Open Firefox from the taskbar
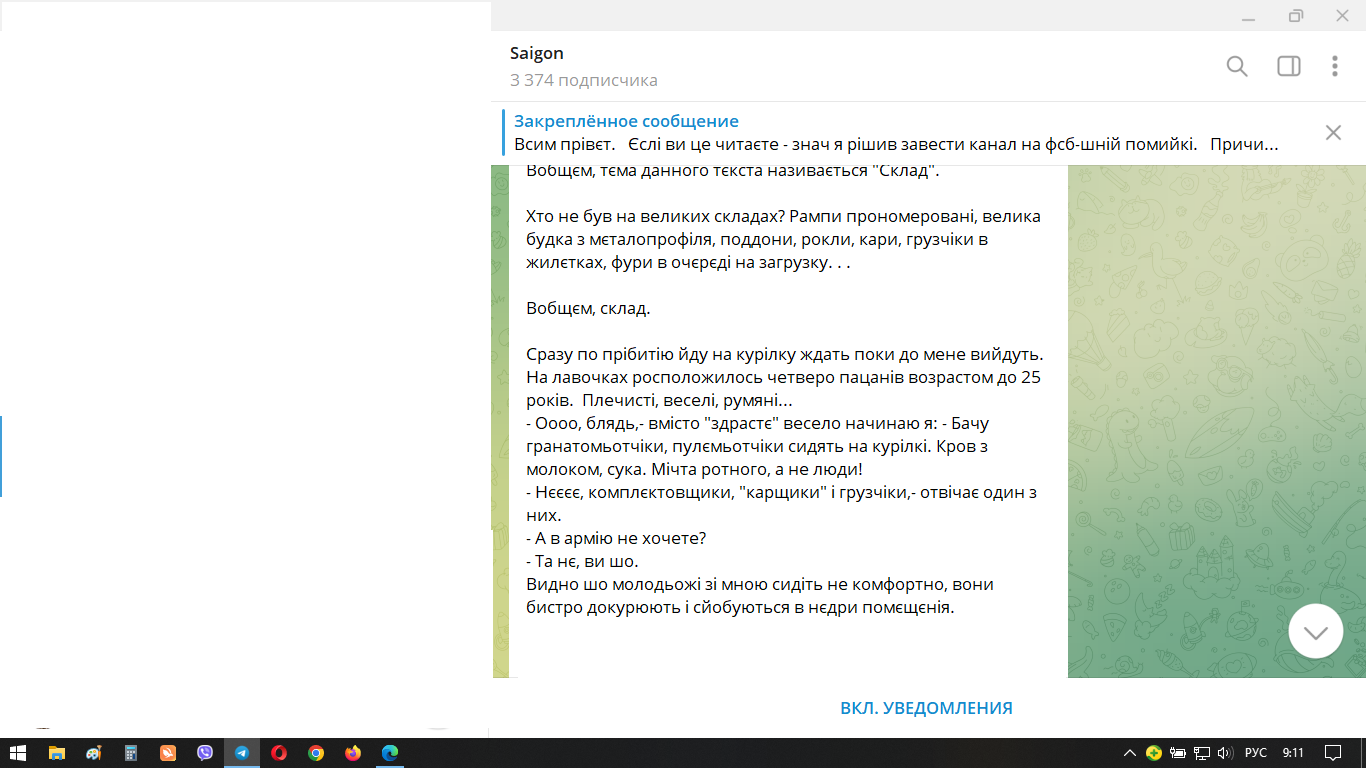This screenshot has height=768, width=1366. click(353, 753)
